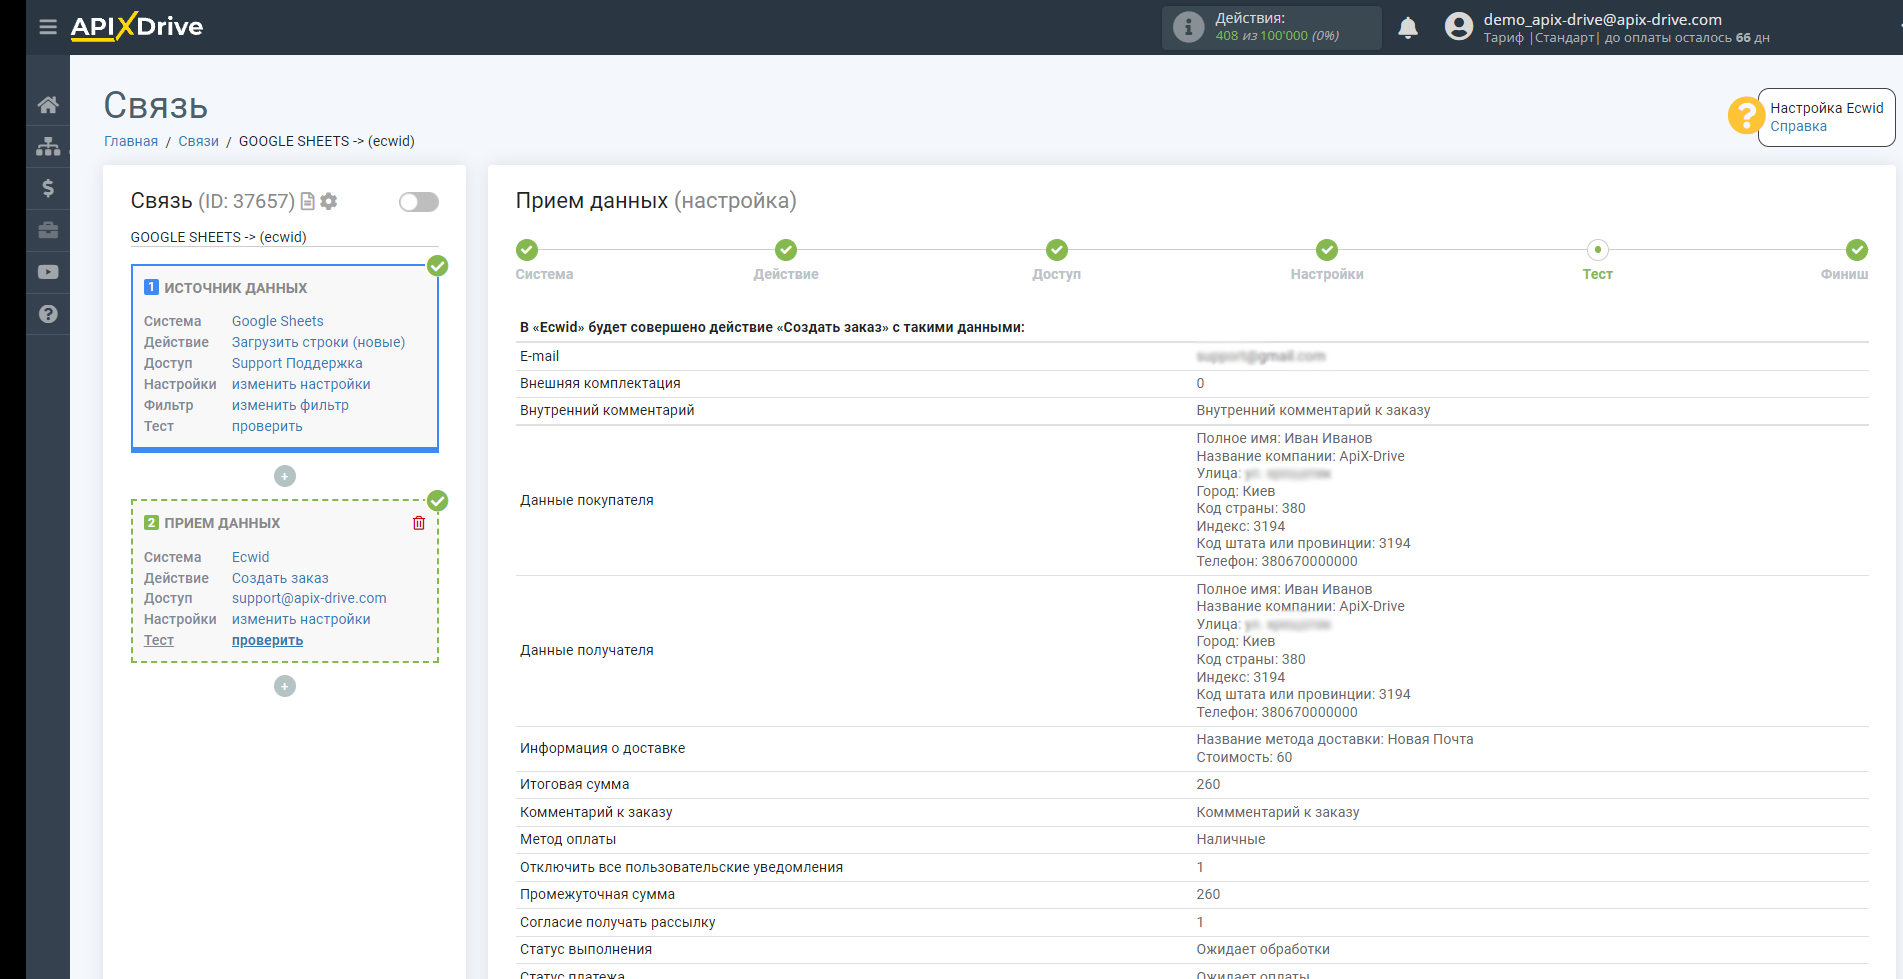
Task: Click изменить настройки in the source block
Action: (x=301, y=384)
